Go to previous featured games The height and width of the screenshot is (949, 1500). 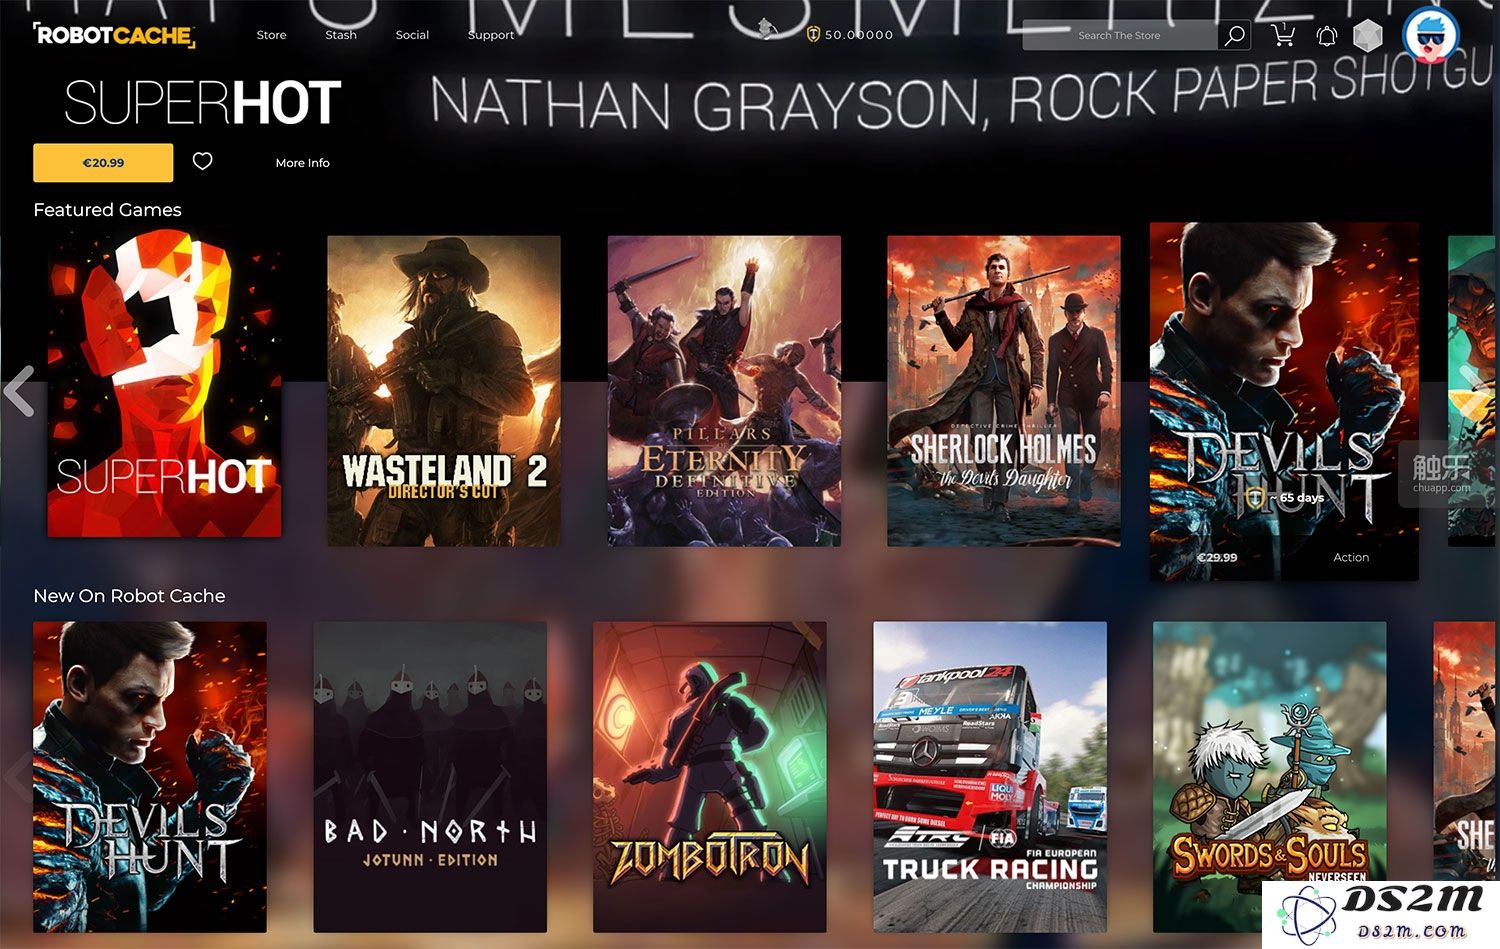pyautogui.click(x=19, y=390)
